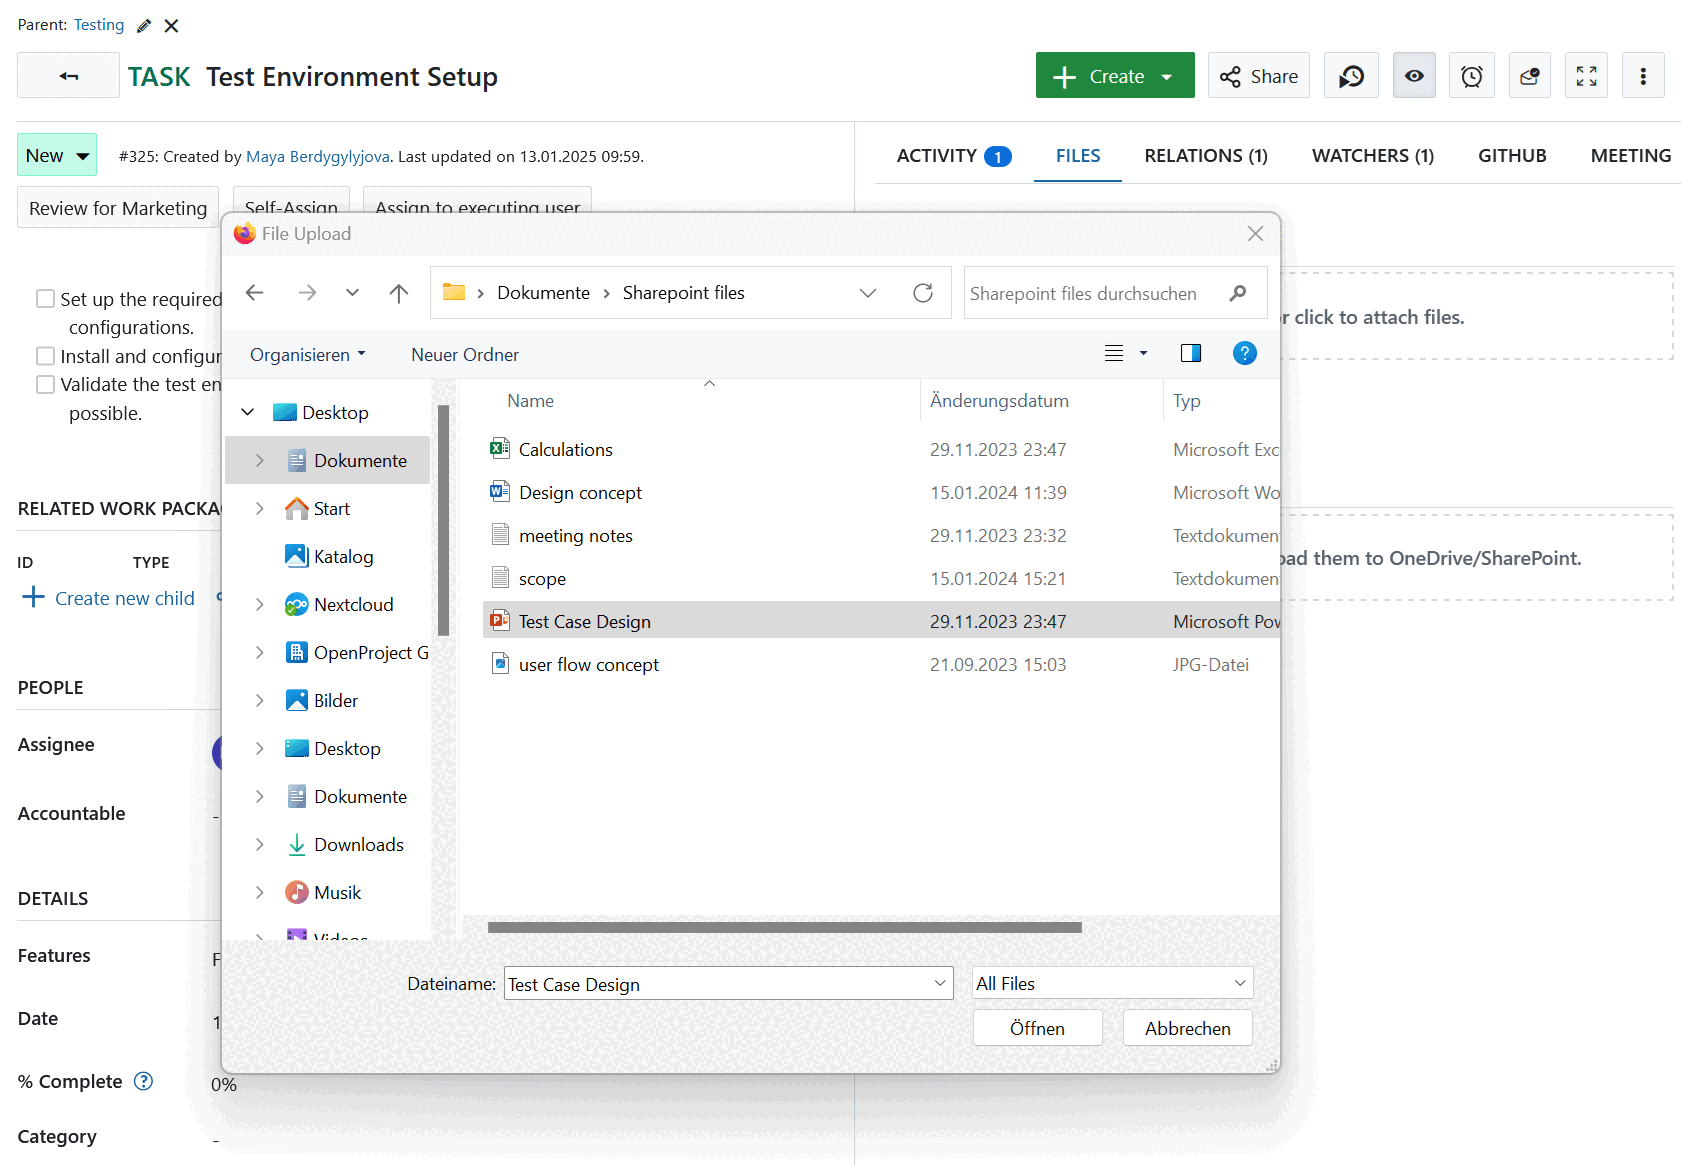Watch the task using the eye icon
The width and height of the screenshot is (1681, 1165).
click(1414, 75)
